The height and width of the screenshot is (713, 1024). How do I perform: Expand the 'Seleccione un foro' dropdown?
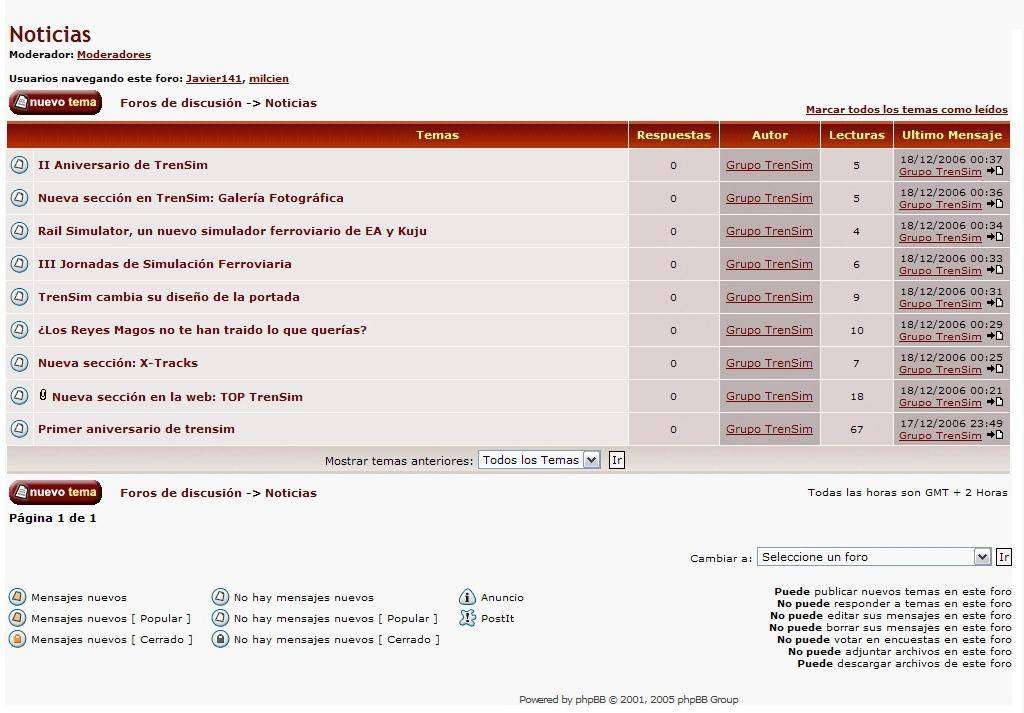(x=873, y=557)
